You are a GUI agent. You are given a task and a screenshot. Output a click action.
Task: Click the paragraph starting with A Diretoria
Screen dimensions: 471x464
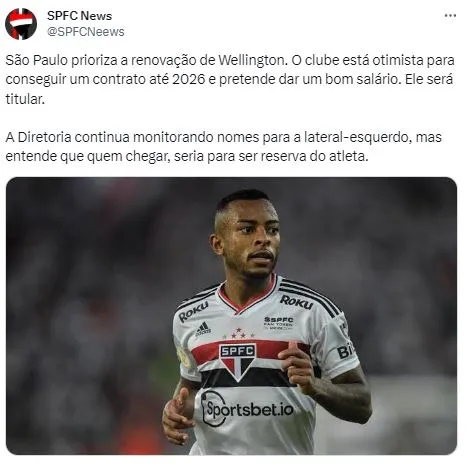pyautogui.click(x=224, y=147)
